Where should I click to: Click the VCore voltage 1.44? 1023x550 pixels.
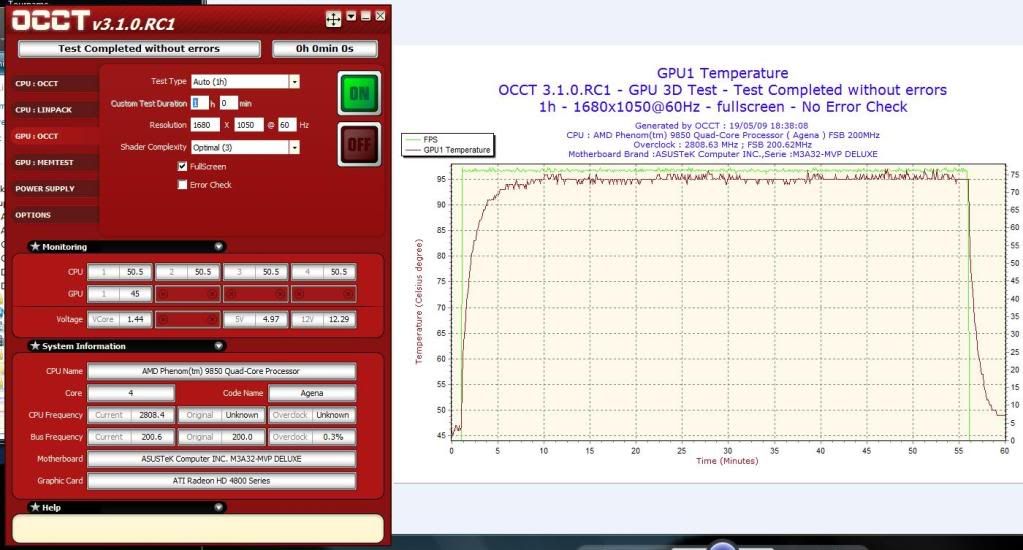(136, 319)
